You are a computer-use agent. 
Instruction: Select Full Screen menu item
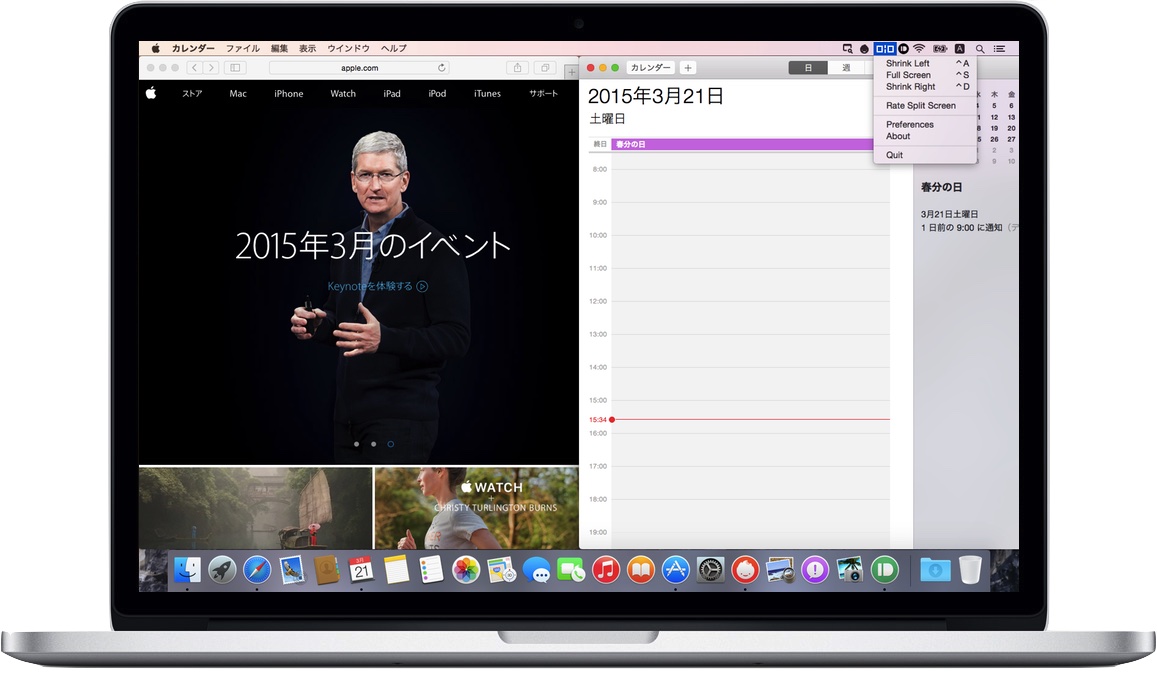pyautogui.click(x=927, y=75)
